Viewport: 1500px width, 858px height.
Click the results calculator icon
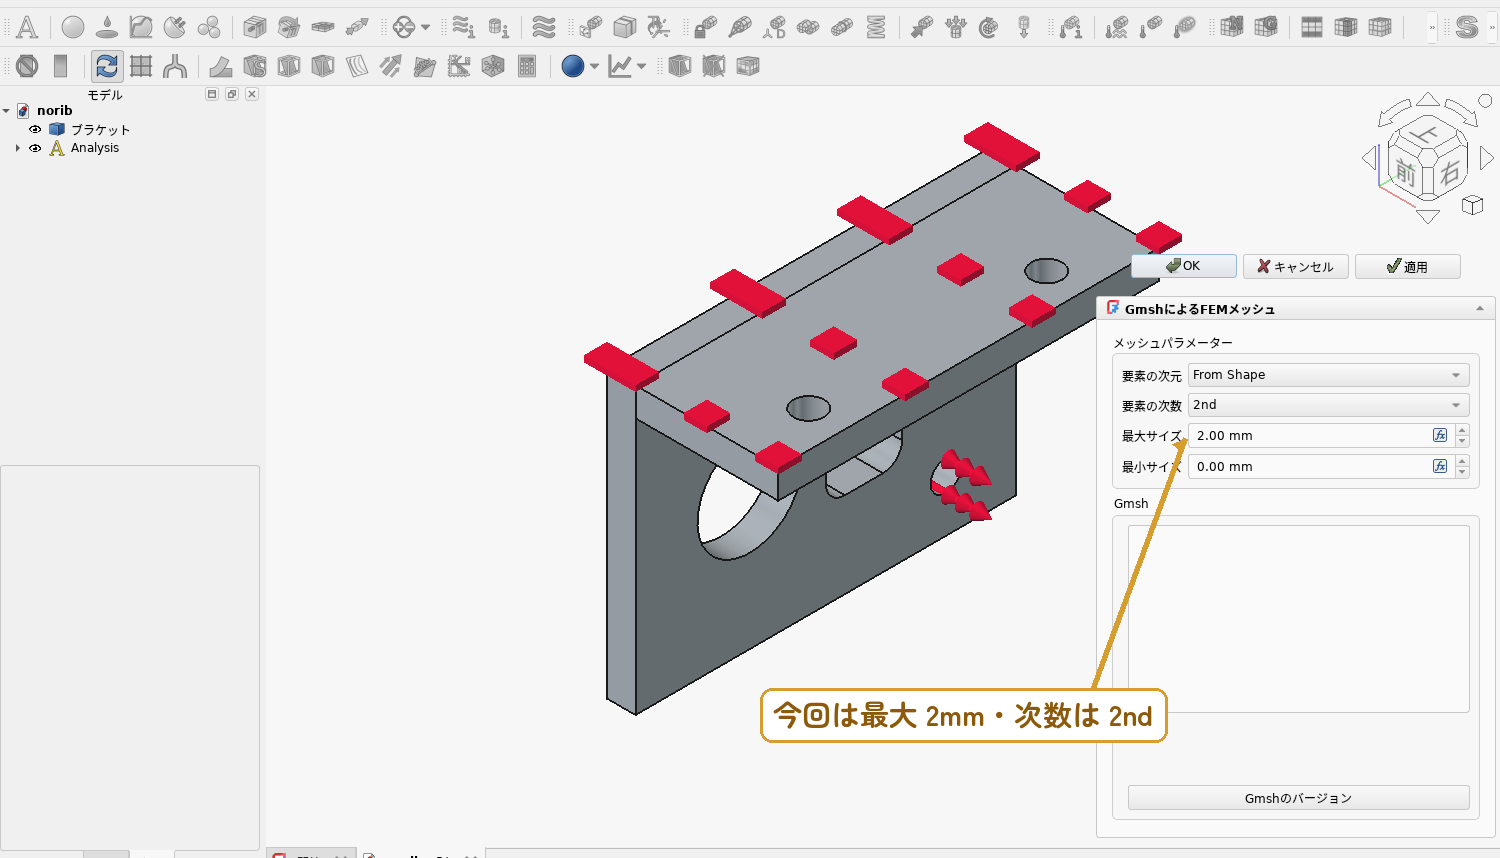point(527,66)
